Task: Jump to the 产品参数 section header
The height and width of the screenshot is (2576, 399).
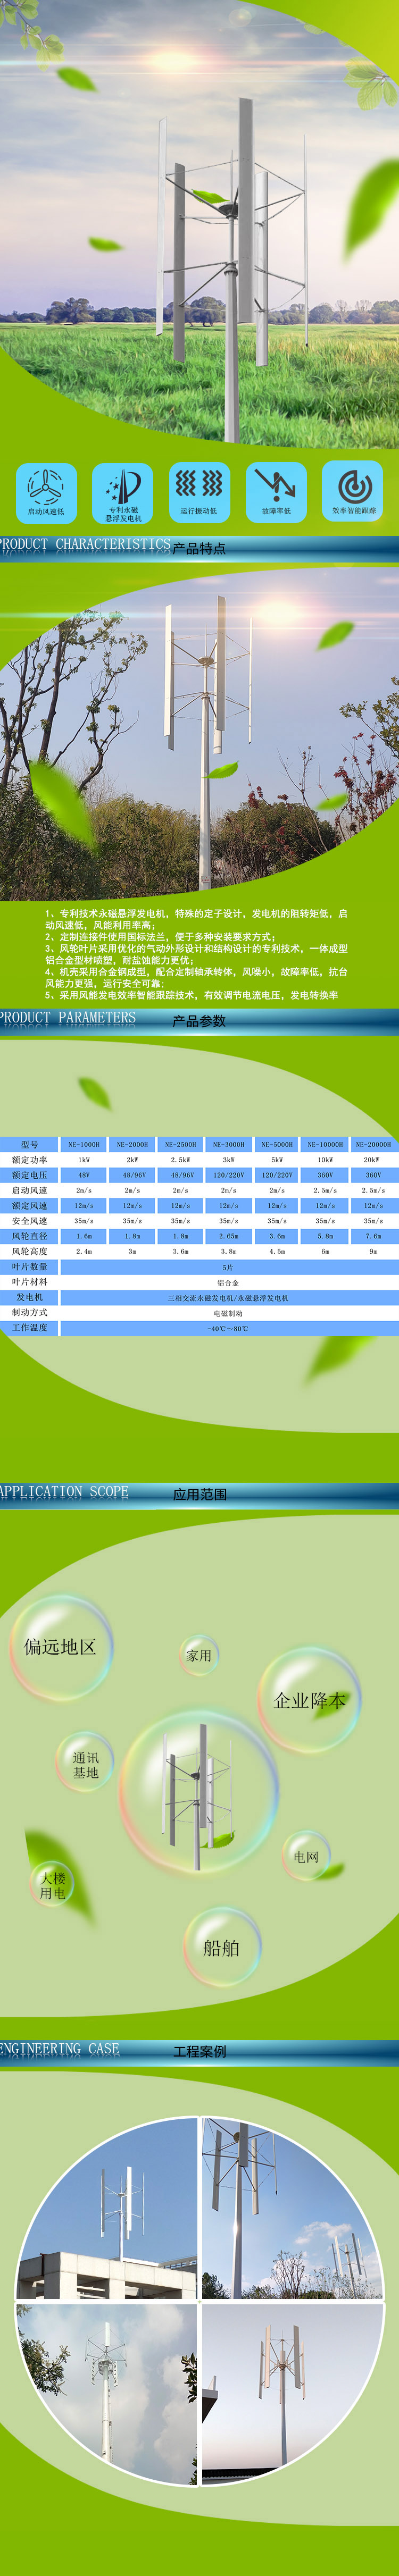Action: point(199,1021)
